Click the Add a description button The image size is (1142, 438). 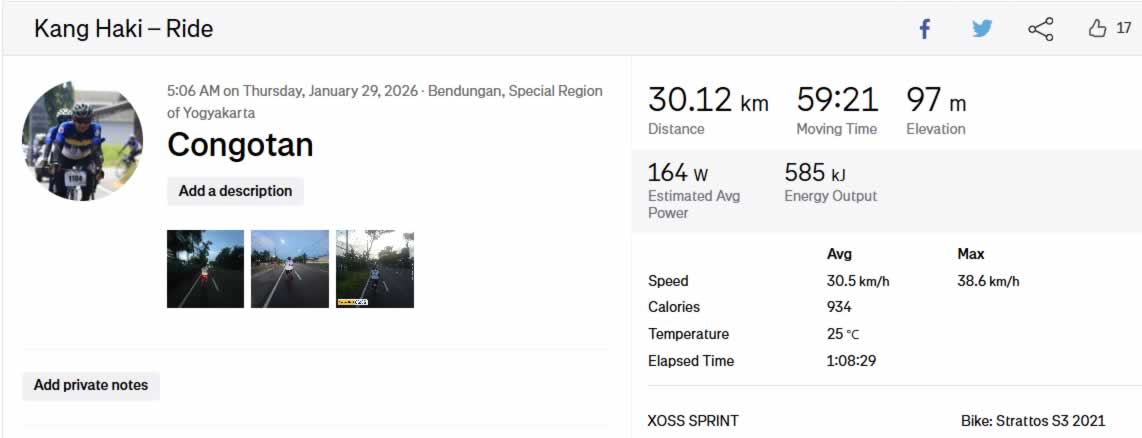pos(235,191)
